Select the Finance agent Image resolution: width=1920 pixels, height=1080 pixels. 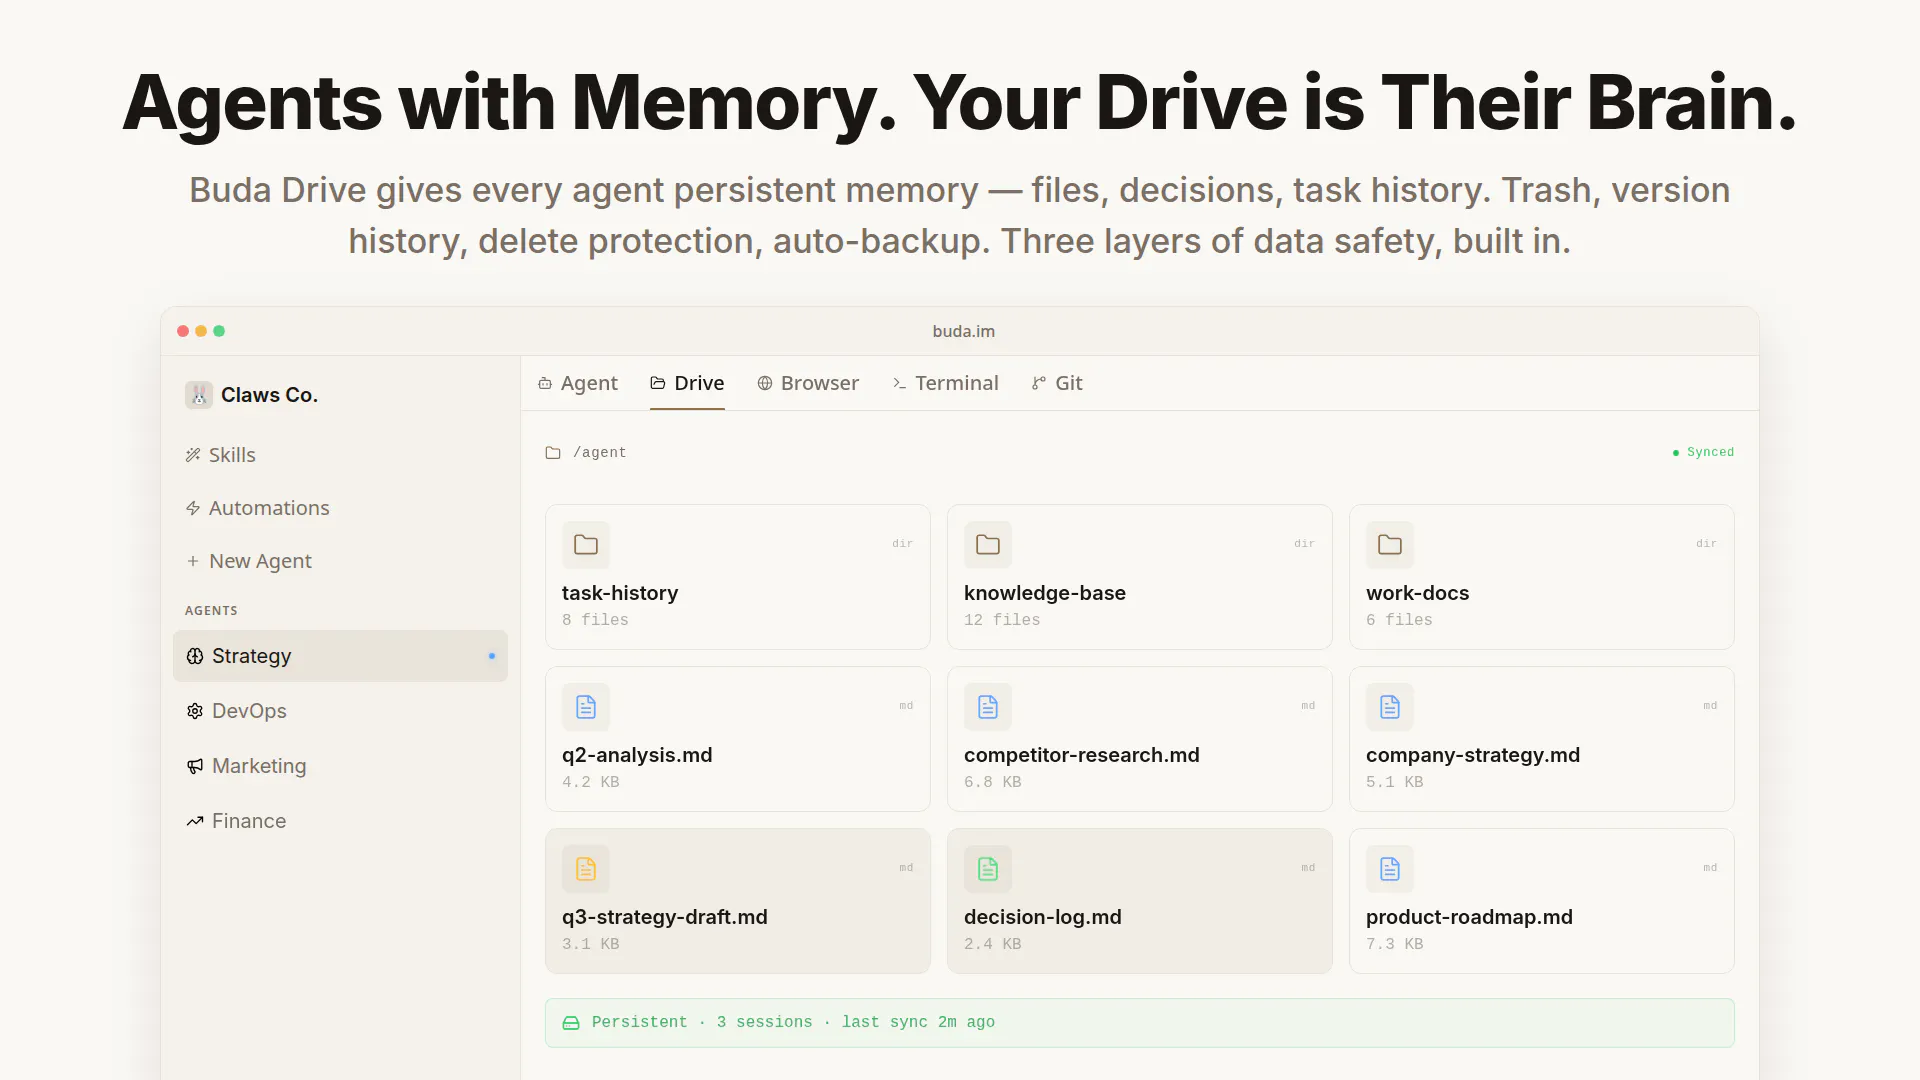point(340,821)
